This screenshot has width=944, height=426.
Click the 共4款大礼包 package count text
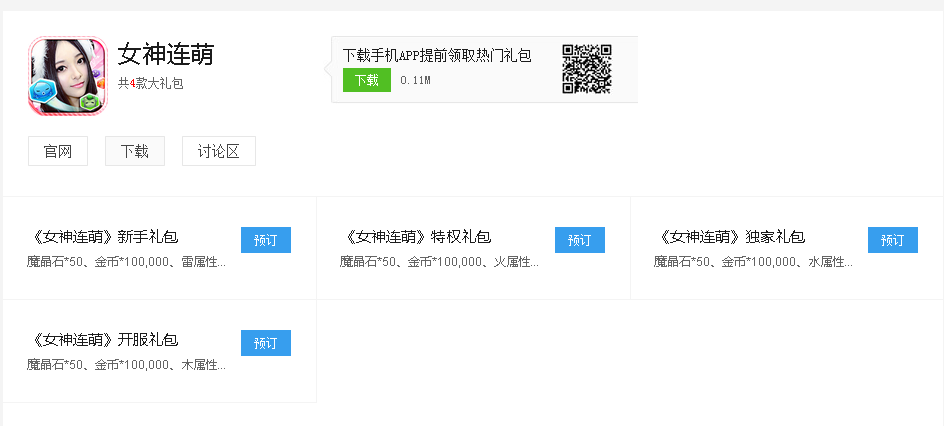click(x=151, y=84)
